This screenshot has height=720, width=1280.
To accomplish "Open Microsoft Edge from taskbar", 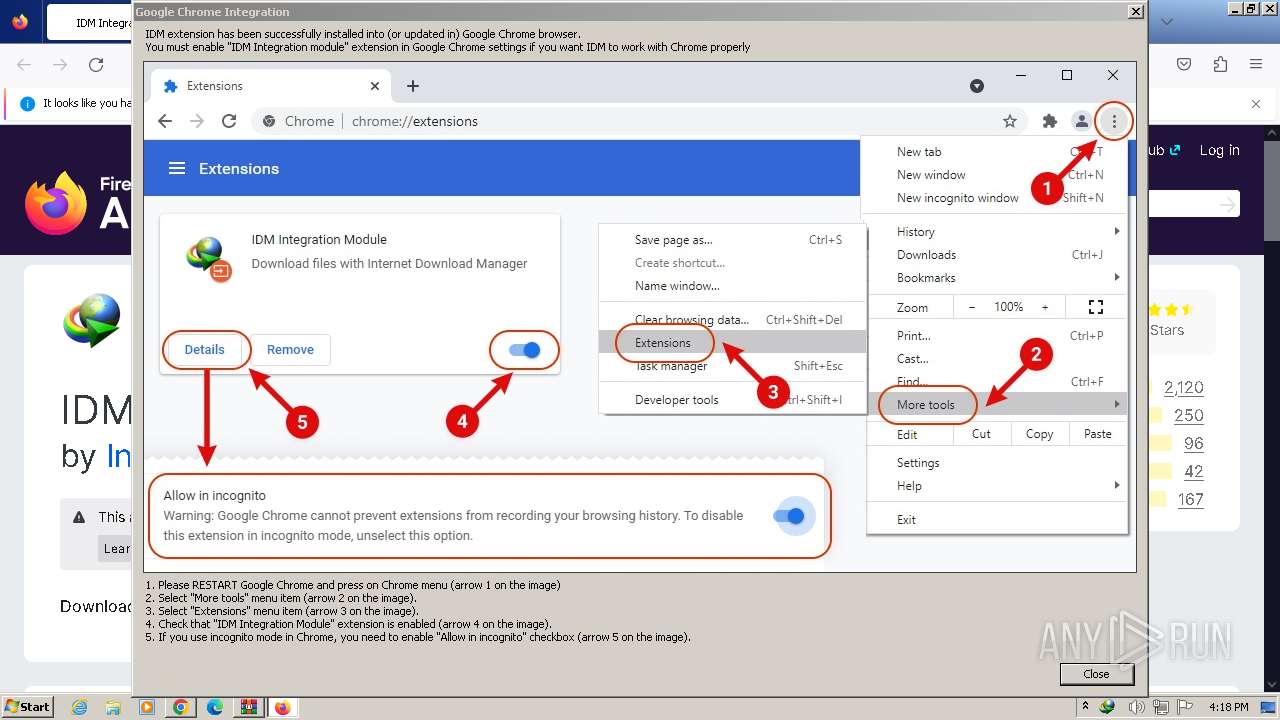I will [x=215, y=707].
